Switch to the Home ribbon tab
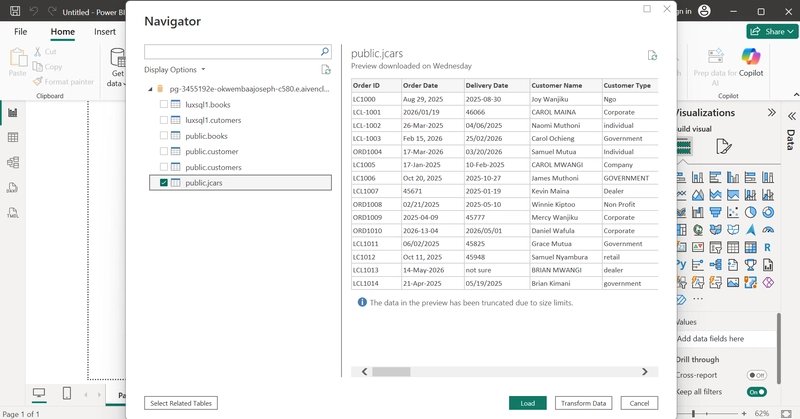 (x=62, y=32)
